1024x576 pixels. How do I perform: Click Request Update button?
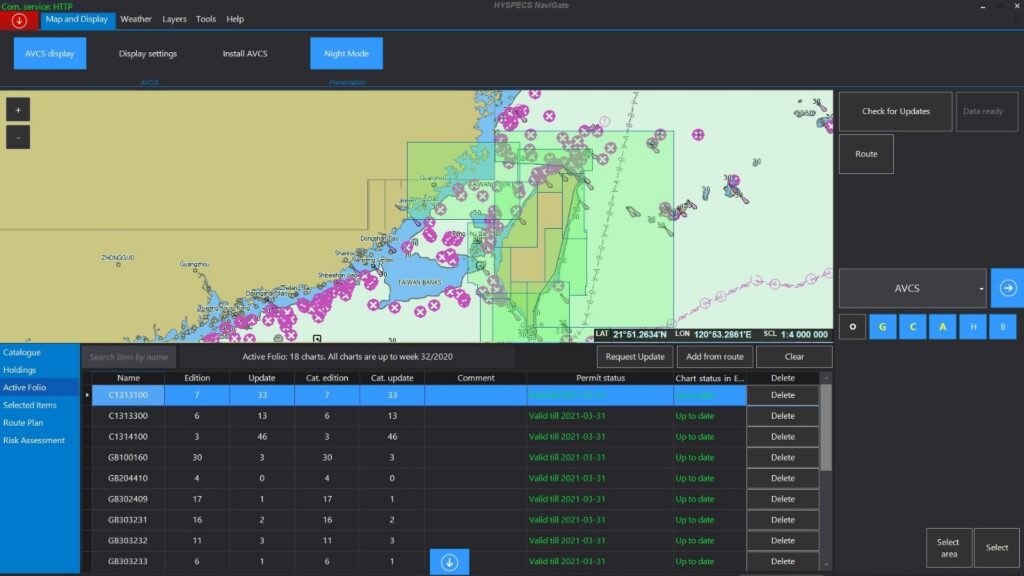pos(635,357)
